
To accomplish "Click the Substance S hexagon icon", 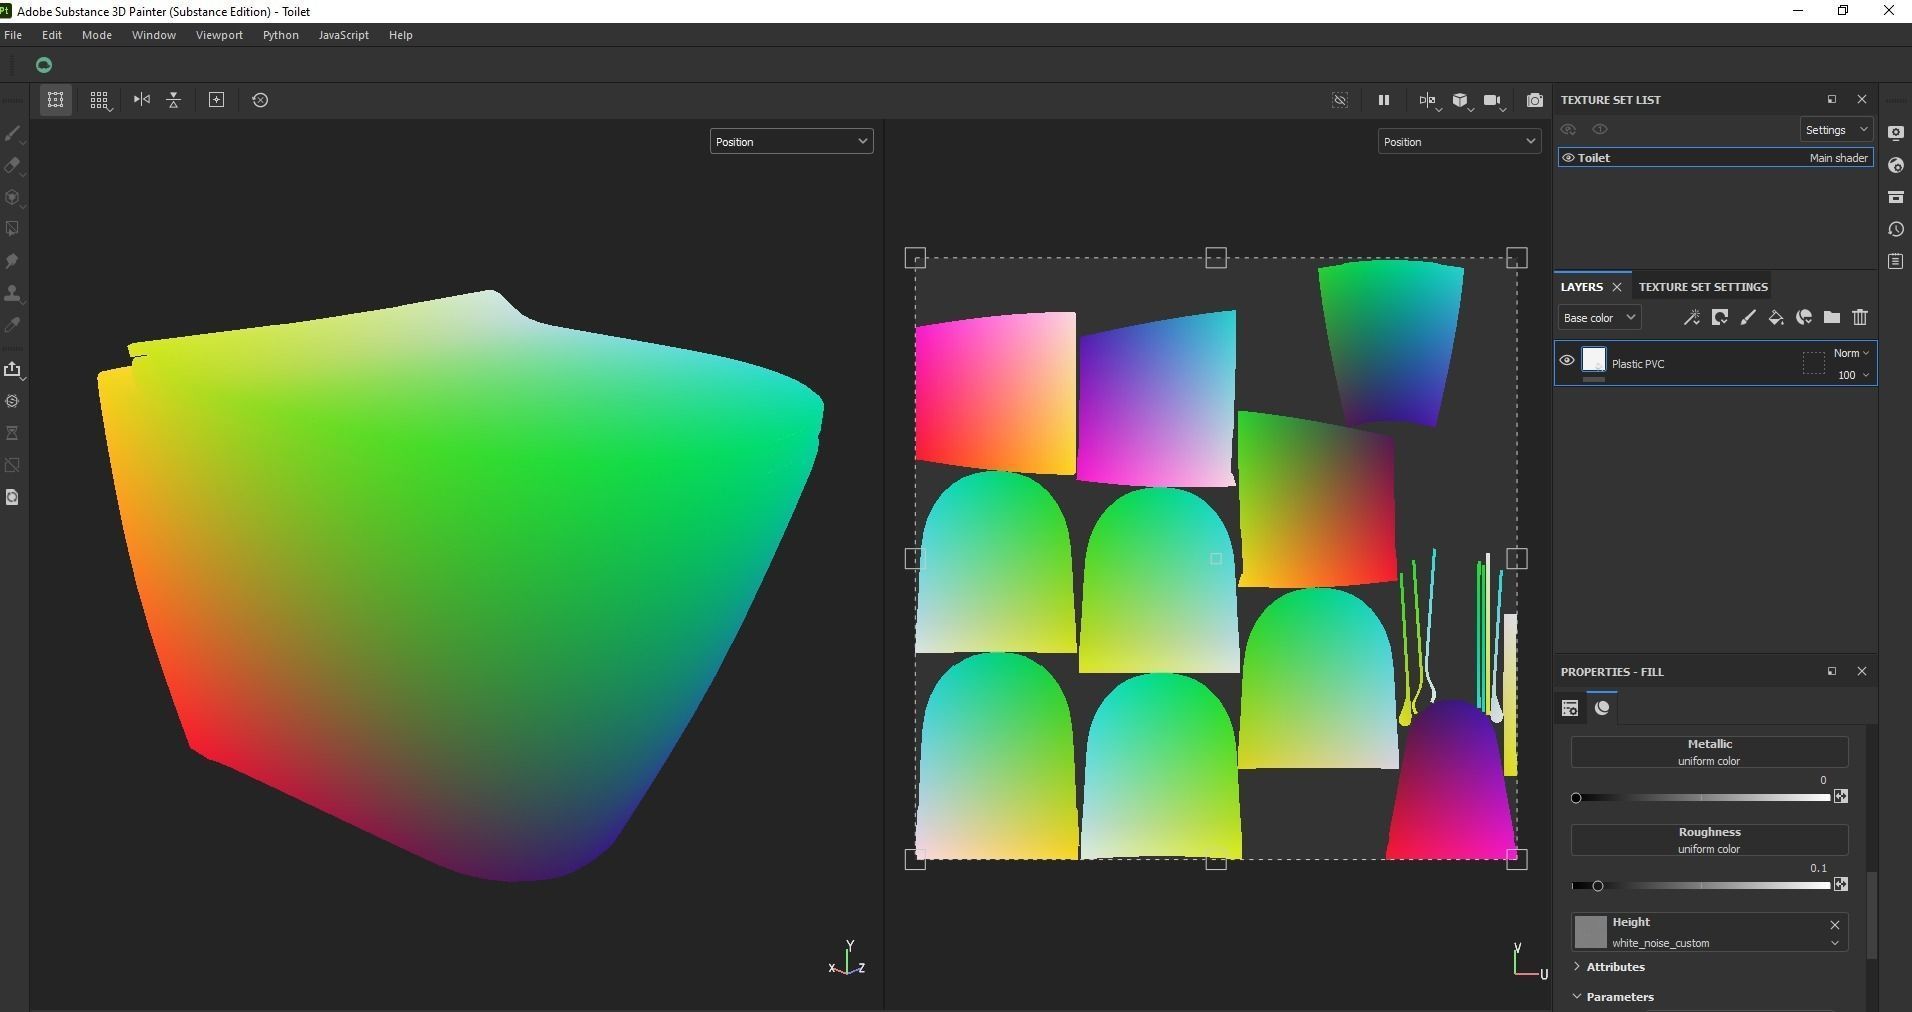I will click(13, 401).
